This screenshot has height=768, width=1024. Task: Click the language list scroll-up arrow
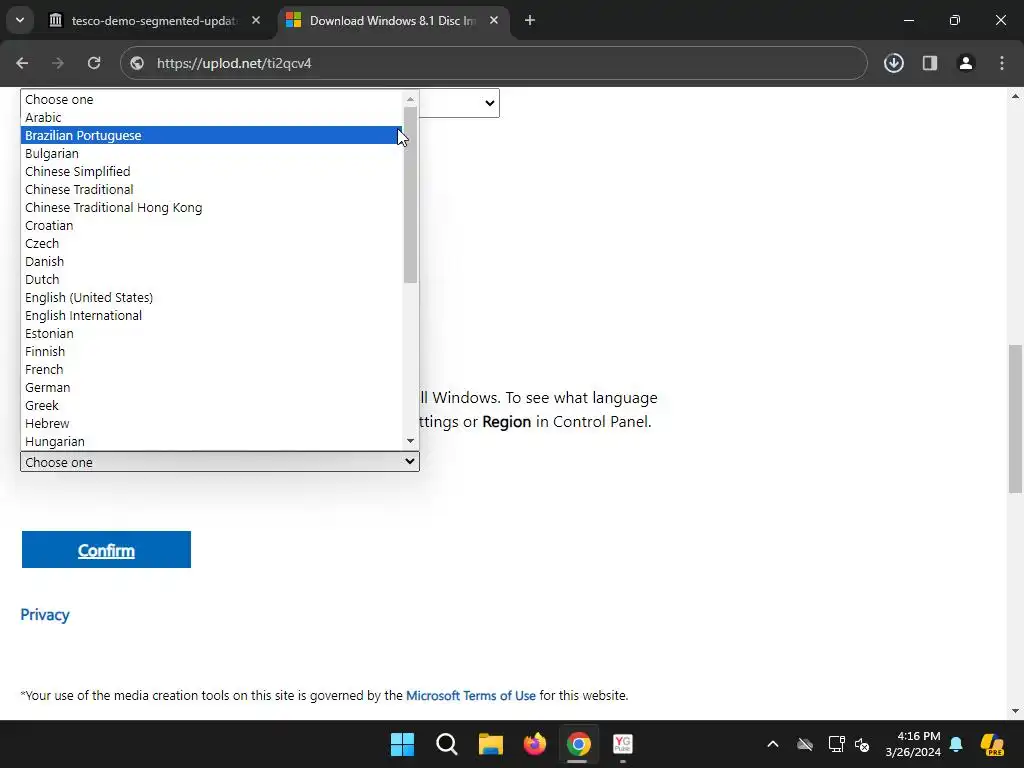(x=410, y=99)
